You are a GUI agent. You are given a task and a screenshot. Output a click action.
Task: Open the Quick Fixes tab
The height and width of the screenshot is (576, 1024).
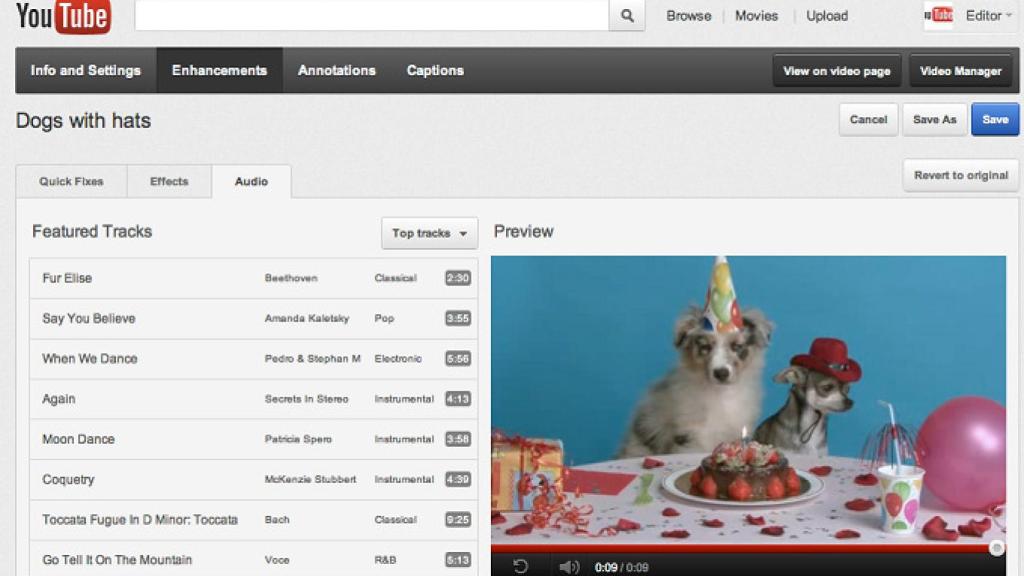(x=70, y=181)
